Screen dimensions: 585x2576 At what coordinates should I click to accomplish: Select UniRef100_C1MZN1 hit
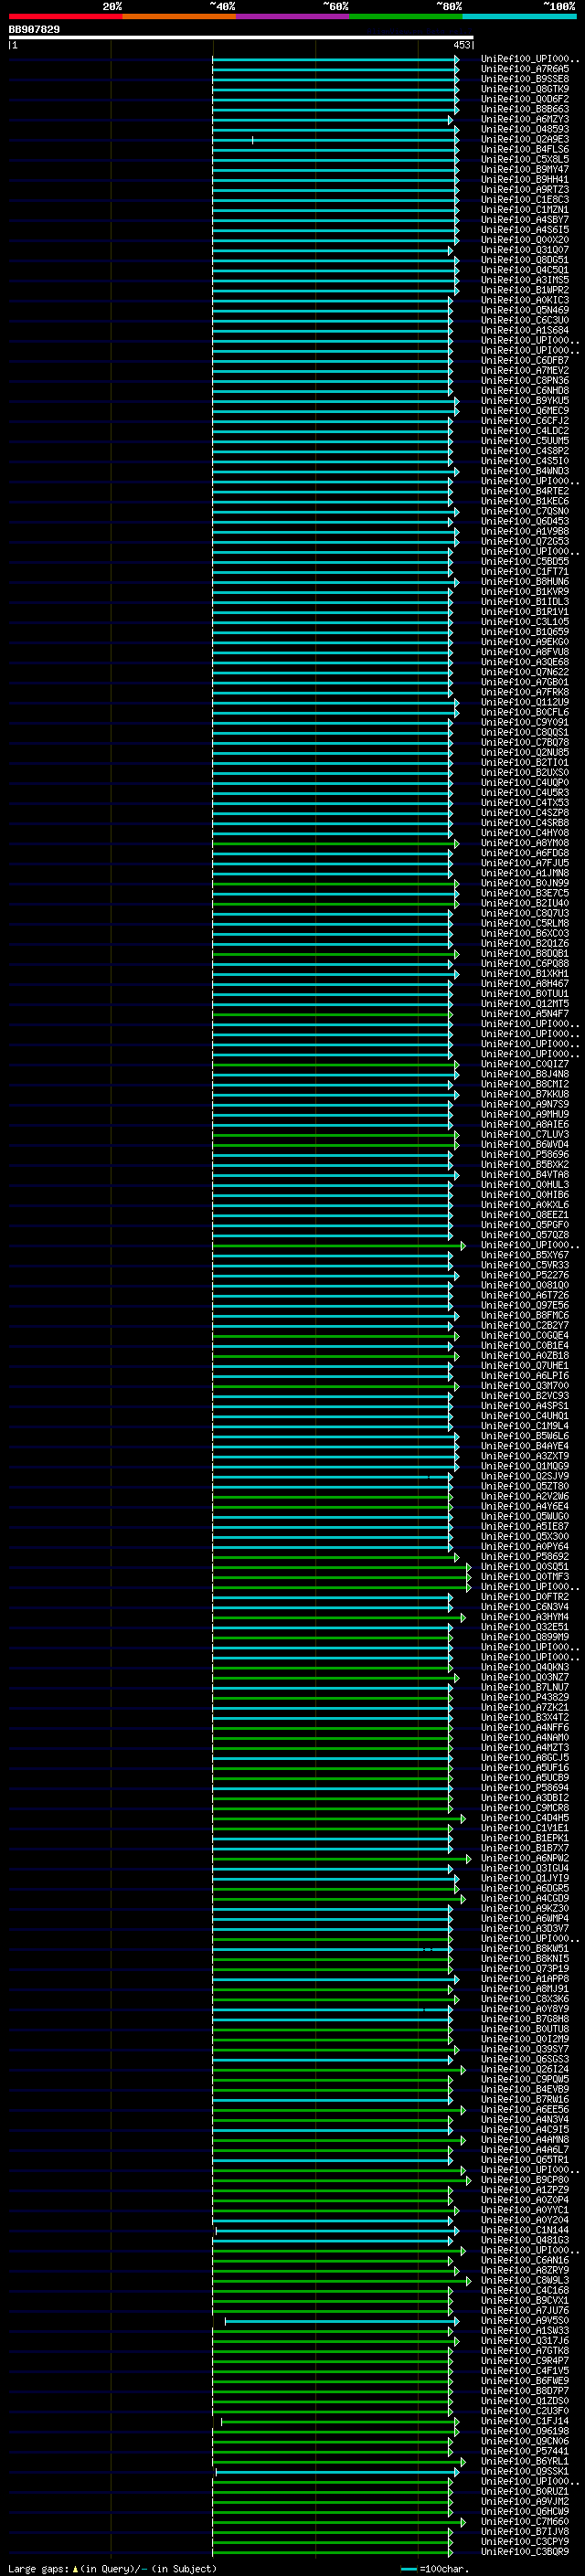click(x=525, y=210)
